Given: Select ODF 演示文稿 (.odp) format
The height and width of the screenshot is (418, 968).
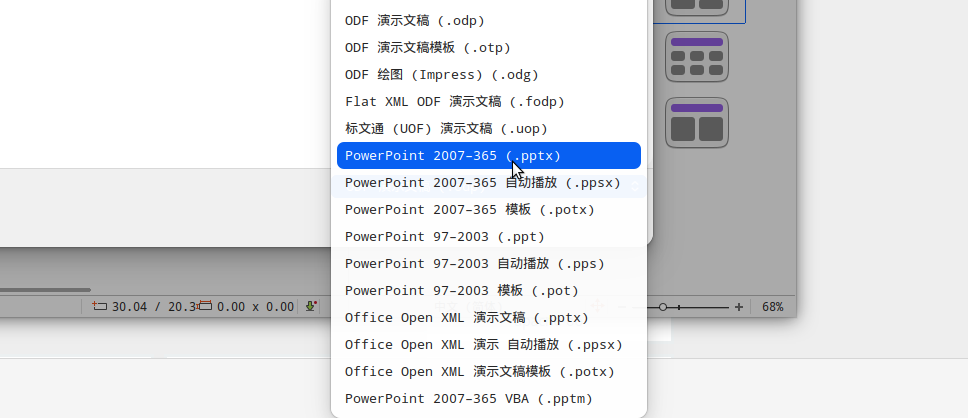Looking at the screenshot, I should (489, 20).
